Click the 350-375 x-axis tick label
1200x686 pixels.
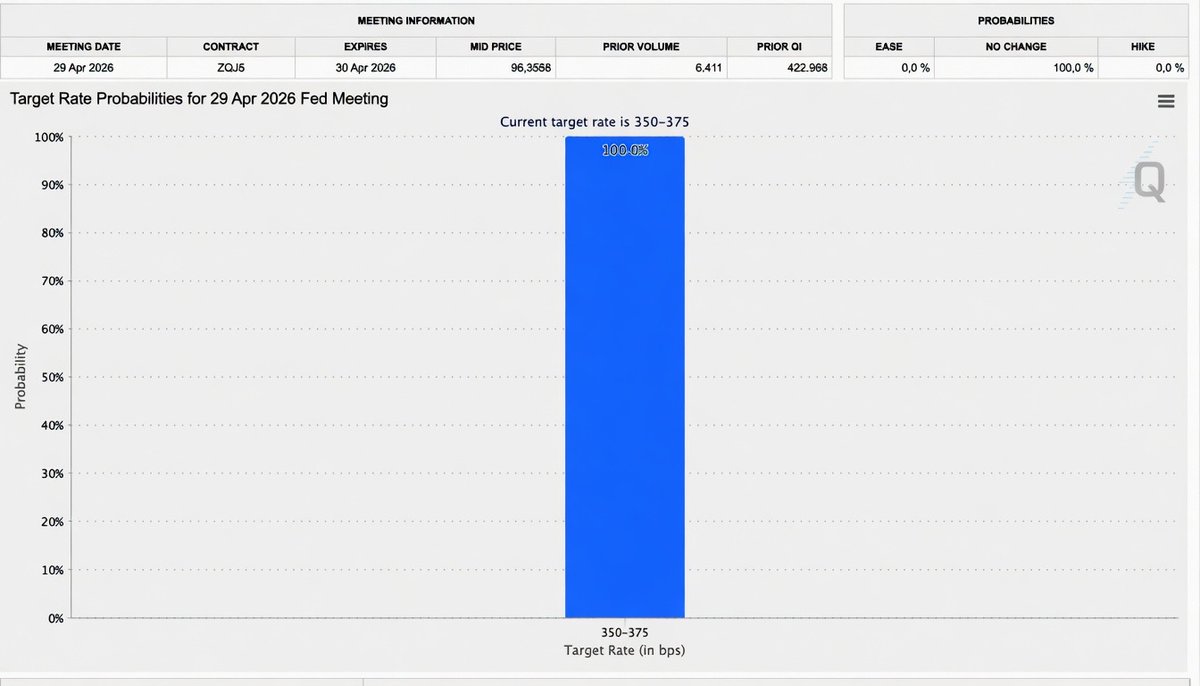click(626, 633)
